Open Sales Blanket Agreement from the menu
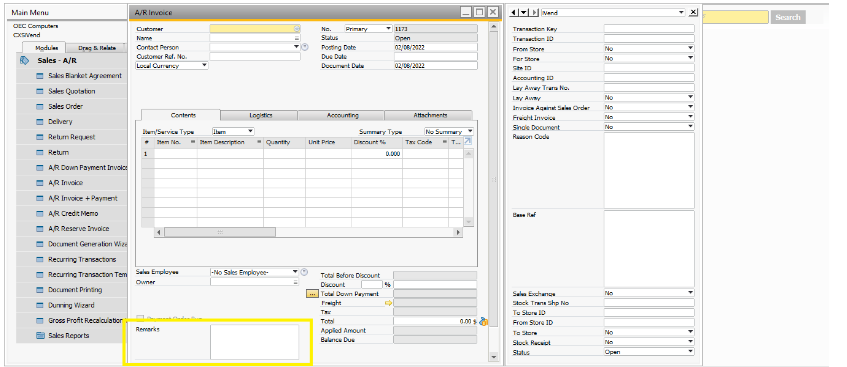This screenshot has width=847, height=367. [x=86, y=76]
